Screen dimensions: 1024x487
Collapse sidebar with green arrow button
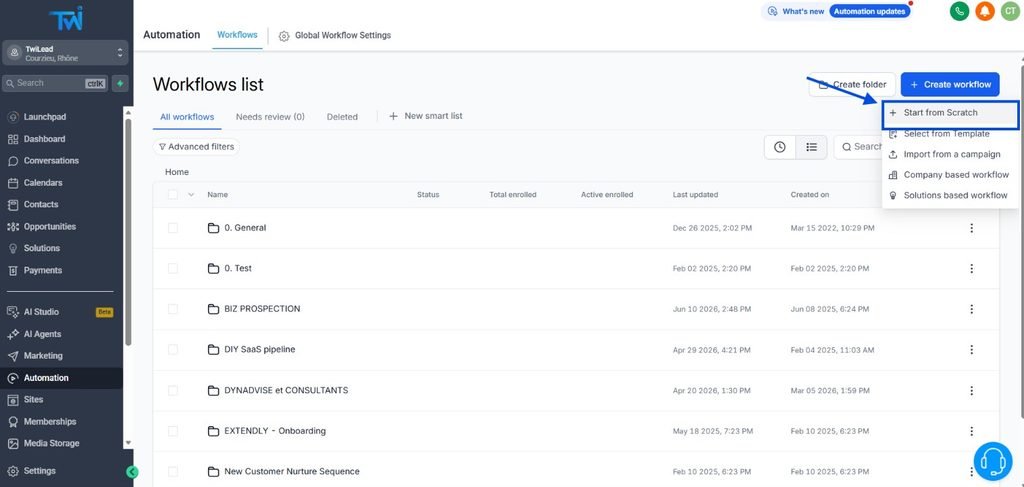point(133,471)
